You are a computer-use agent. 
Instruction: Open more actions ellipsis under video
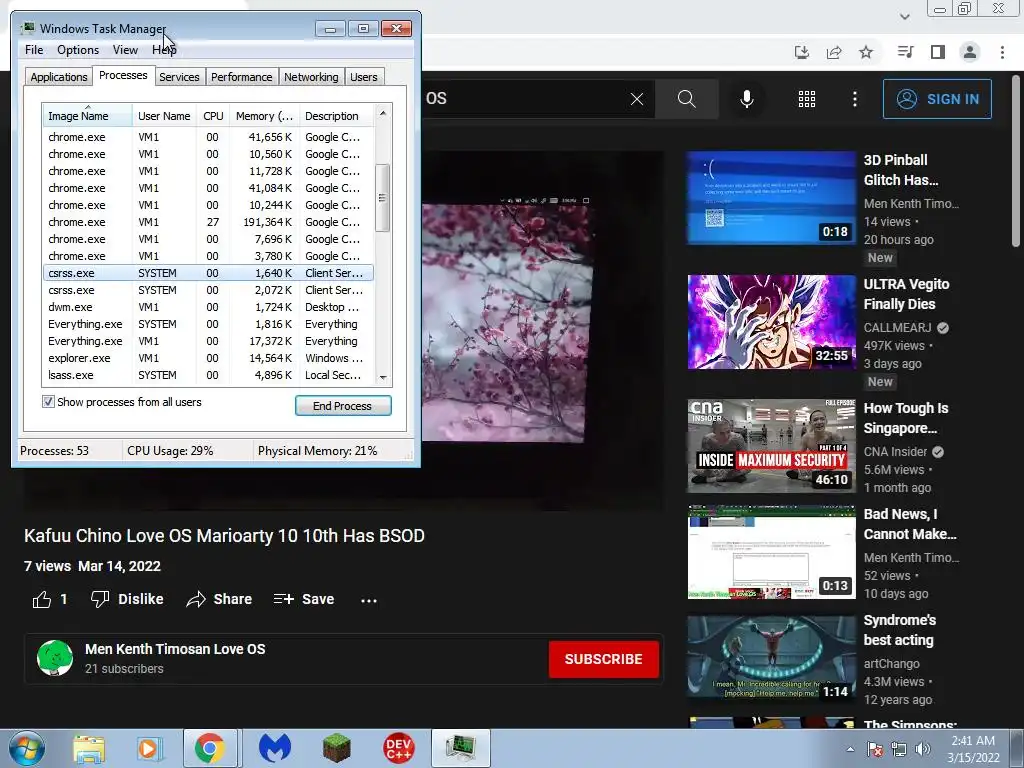pyautogui.click(x=369, y=600)
